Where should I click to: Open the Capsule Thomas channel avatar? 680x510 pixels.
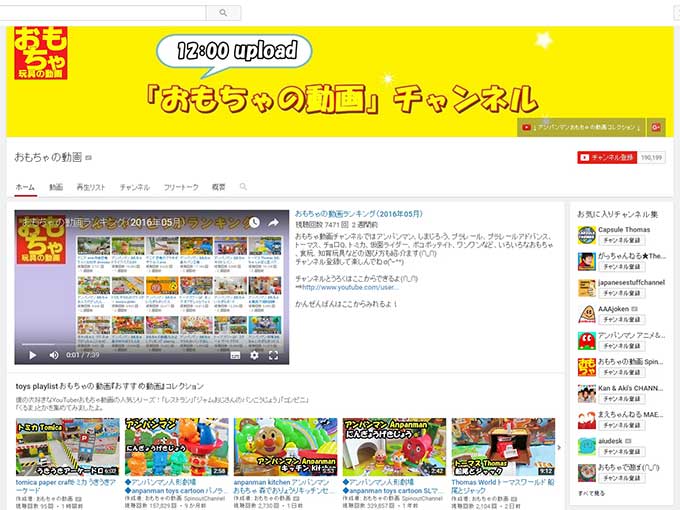click(587, 235)
